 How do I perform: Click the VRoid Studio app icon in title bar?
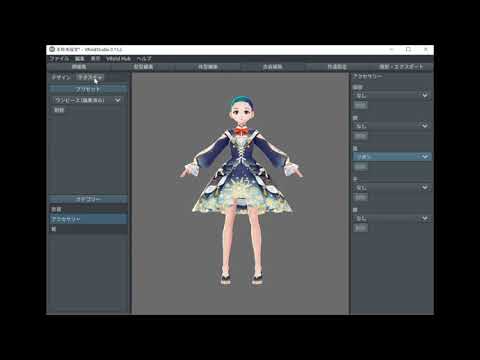[52, 49]
